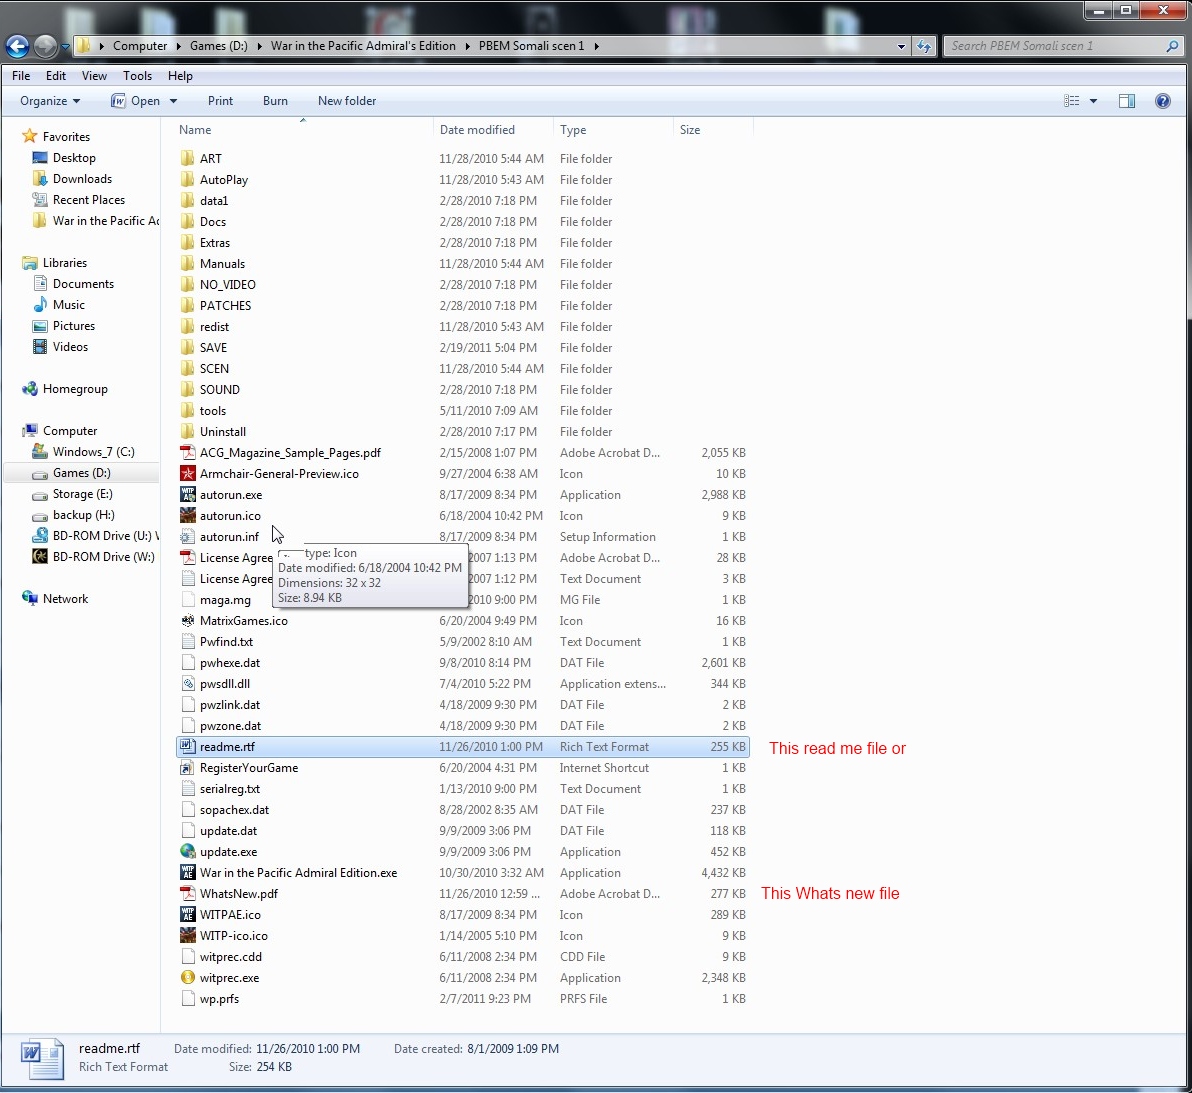Select the witprec.exe application icon
This screenshot has height=1093, width=1192.
coord(188,977)
